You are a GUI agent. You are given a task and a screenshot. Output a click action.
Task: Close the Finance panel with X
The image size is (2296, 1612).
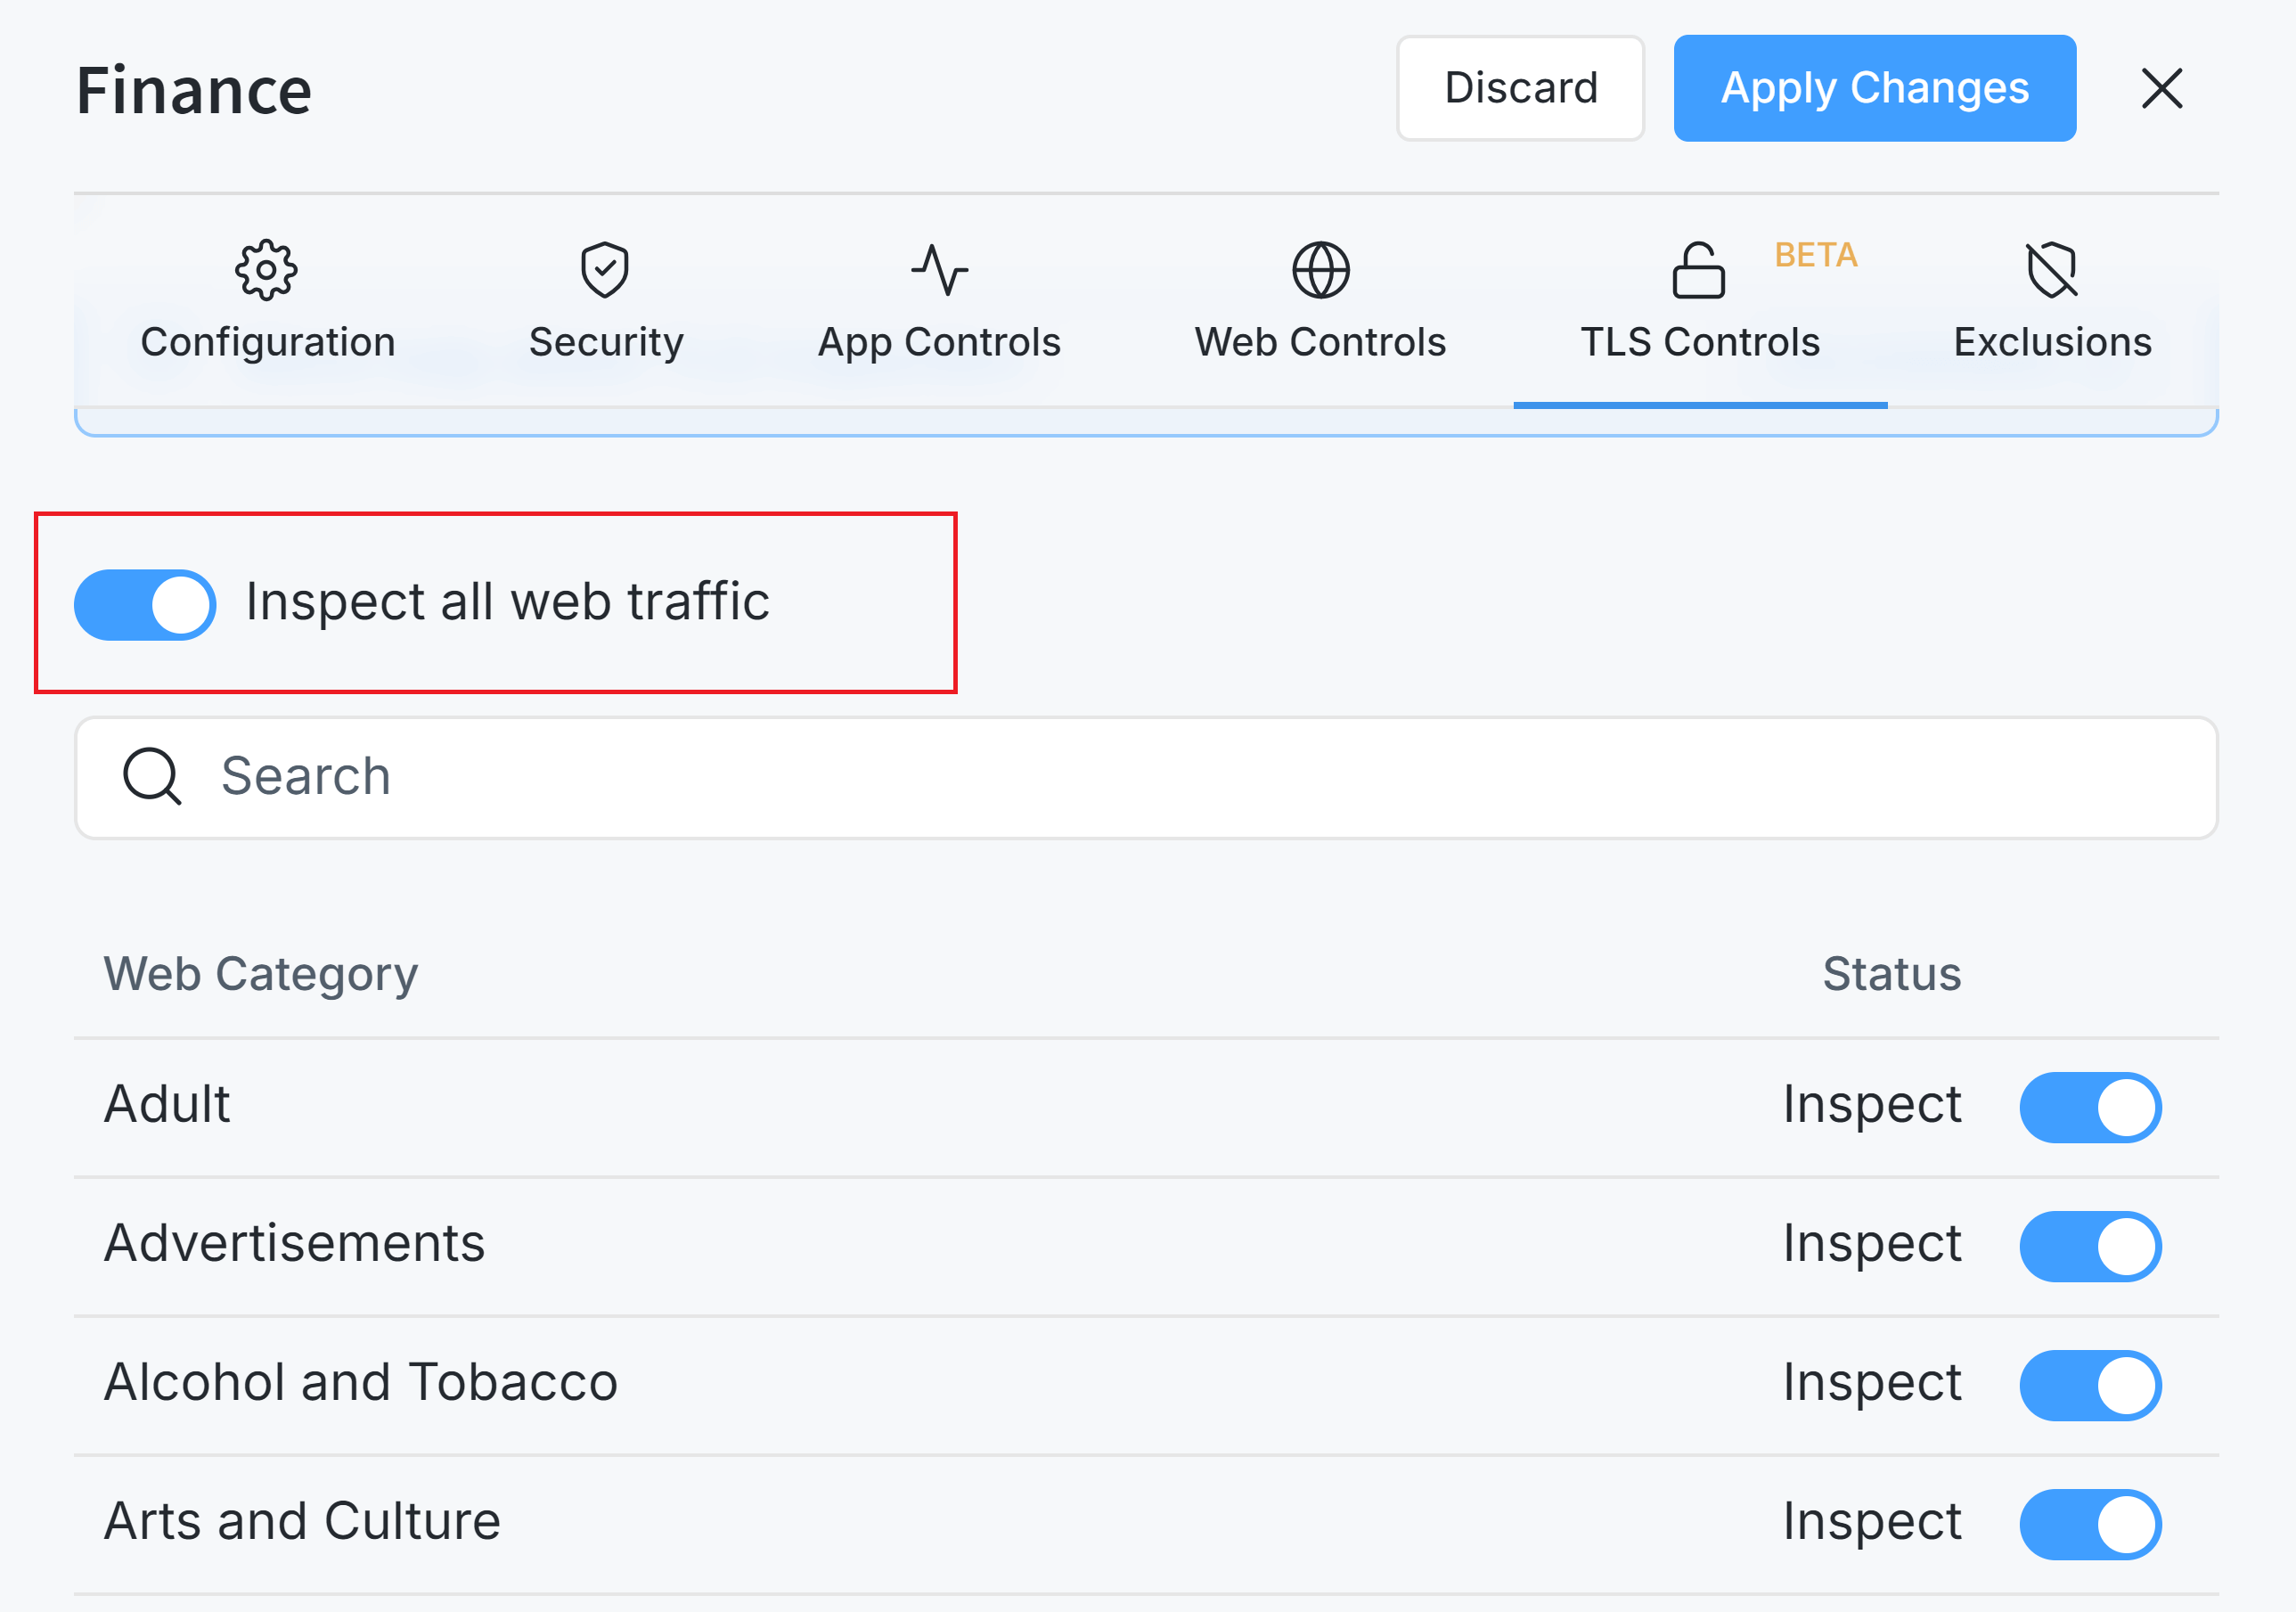pyautogui.click(x=2161, y=88)
